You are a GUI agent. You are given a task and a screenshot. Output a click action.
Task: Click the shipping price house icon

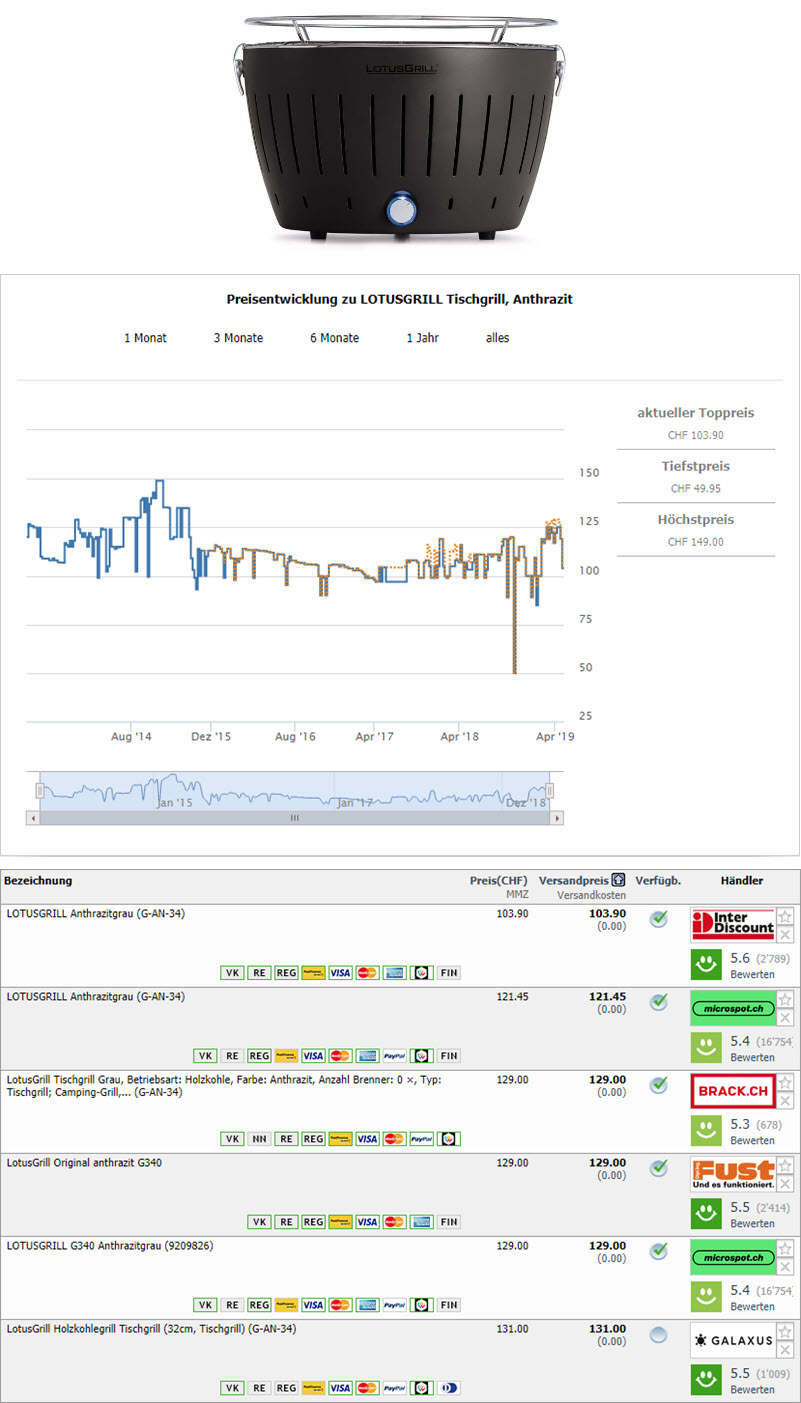coord(619,881)
